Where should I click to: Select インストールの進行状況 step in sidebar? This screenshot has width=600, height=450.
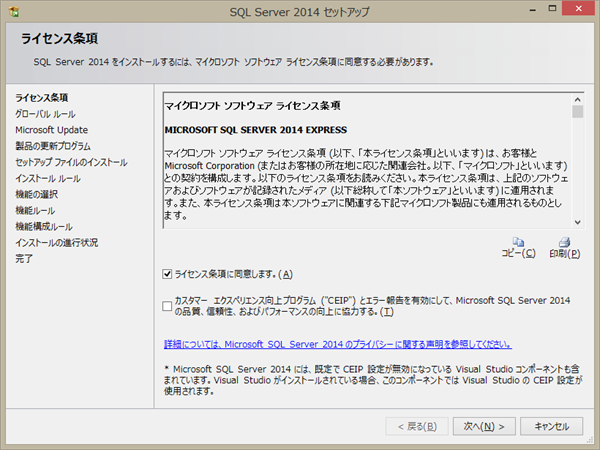(56, 242)
